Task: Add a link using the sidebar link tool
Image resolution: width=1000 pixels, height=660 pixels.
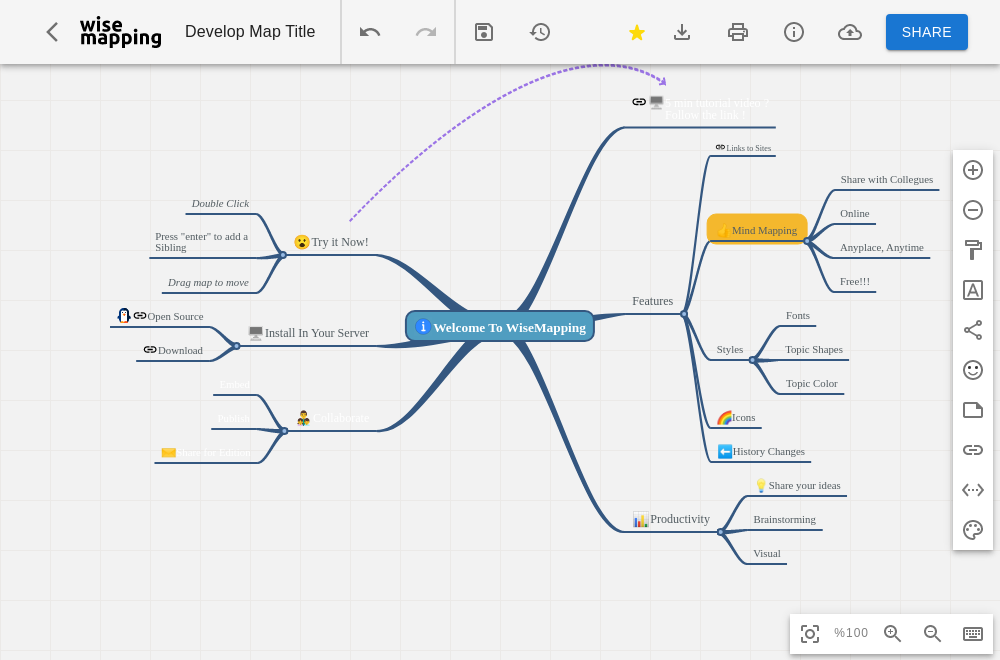Action: 973,450
